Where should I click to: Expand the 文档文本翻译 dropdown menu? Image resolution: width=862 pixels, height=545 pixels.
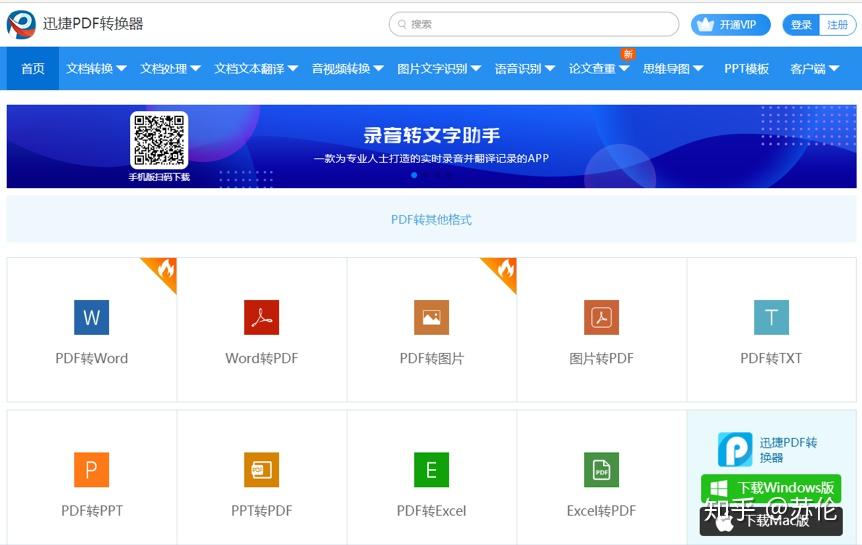pyautogui.click(x=256, y=69)
